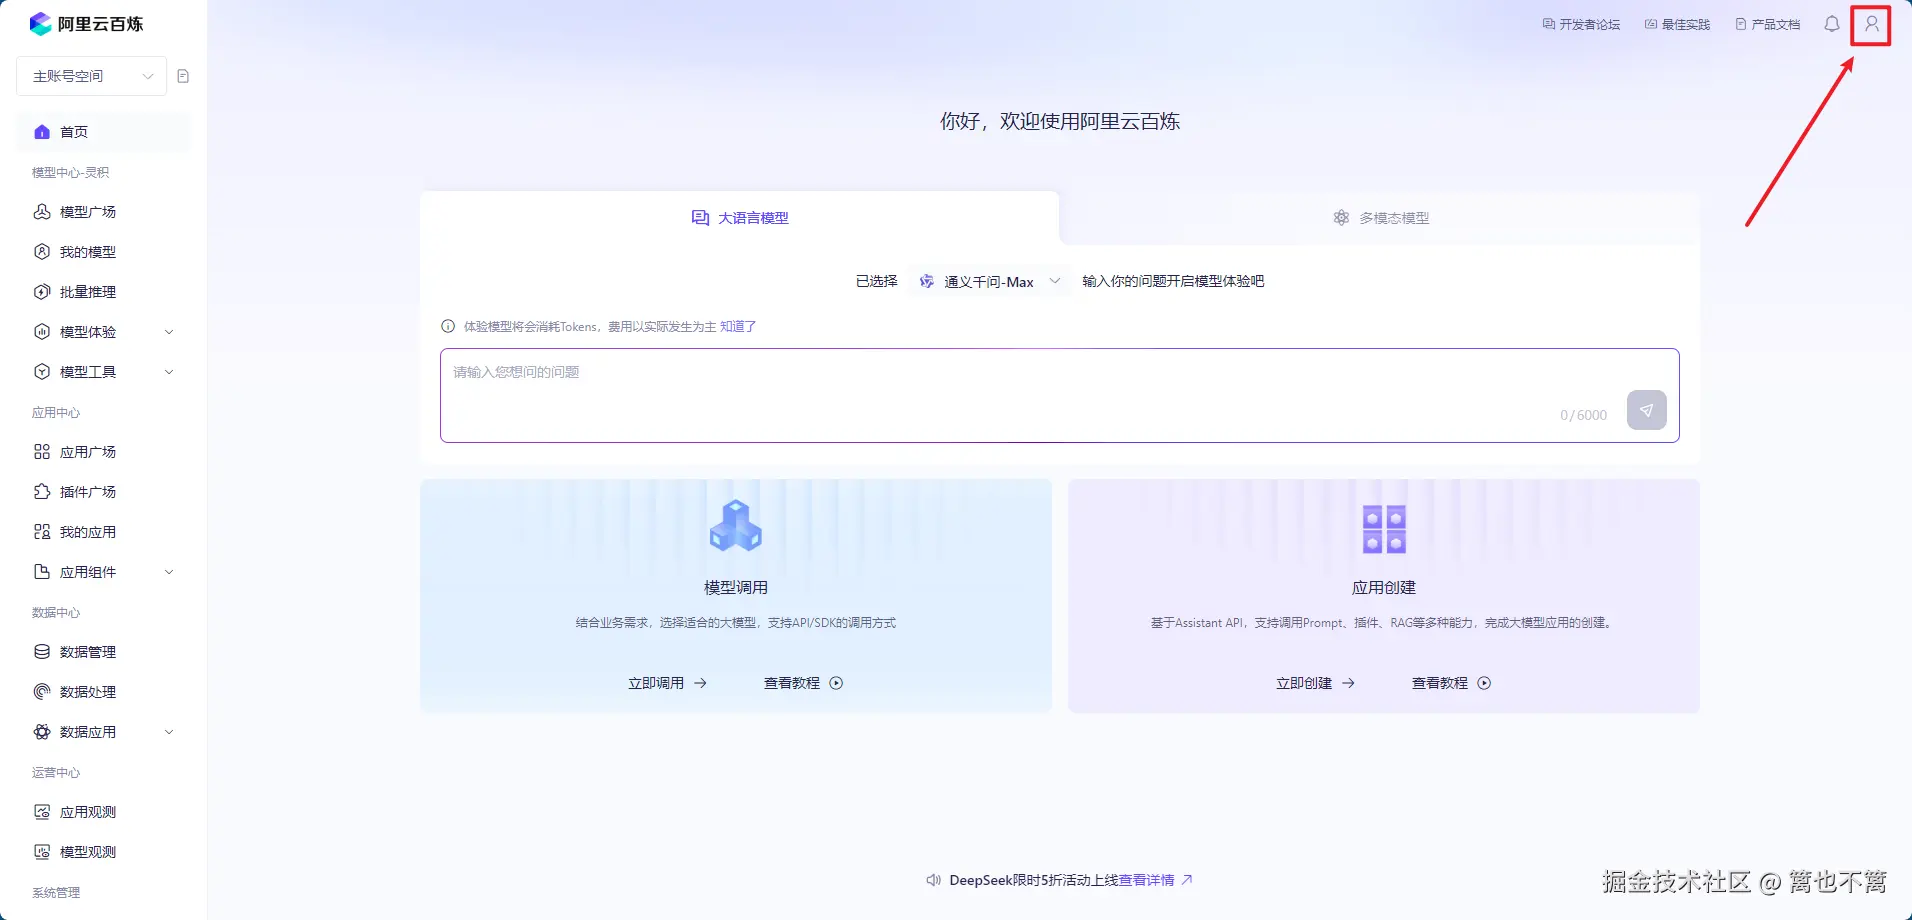Open 应用观测 menu item
This screenshot has width=1912, height=920.
coord(103,812)
